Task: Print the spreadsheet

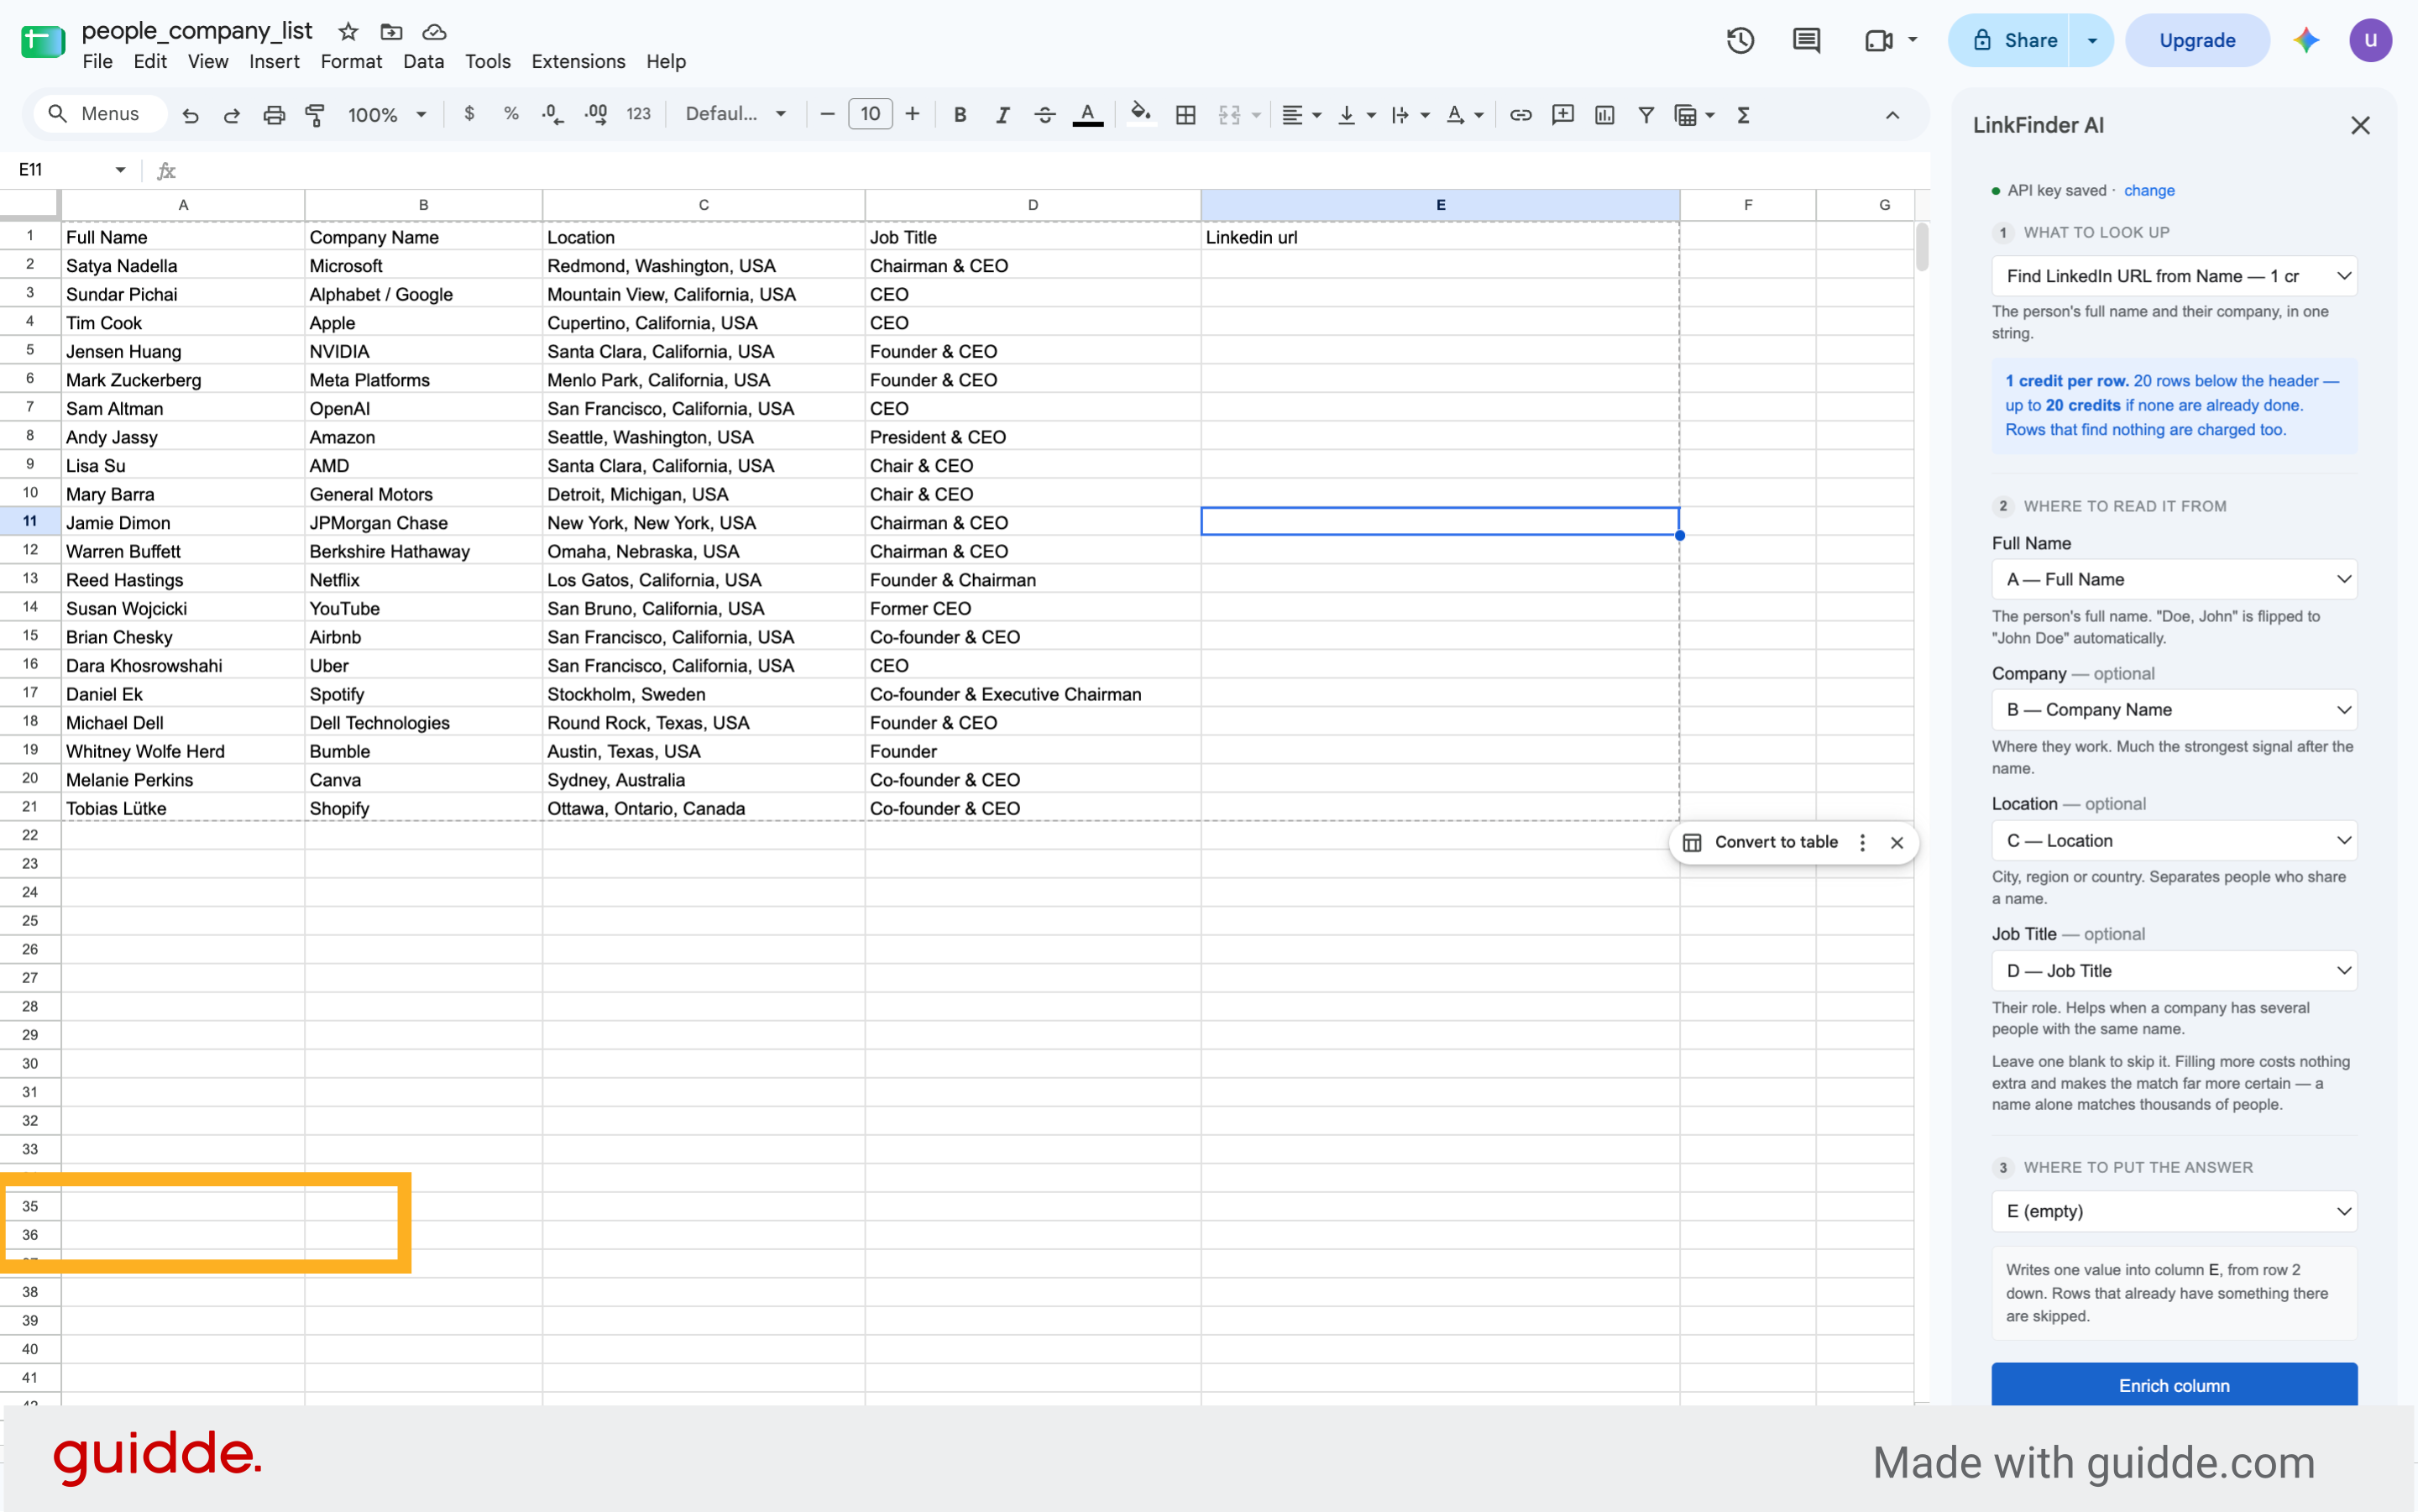Action: [274, 115]
